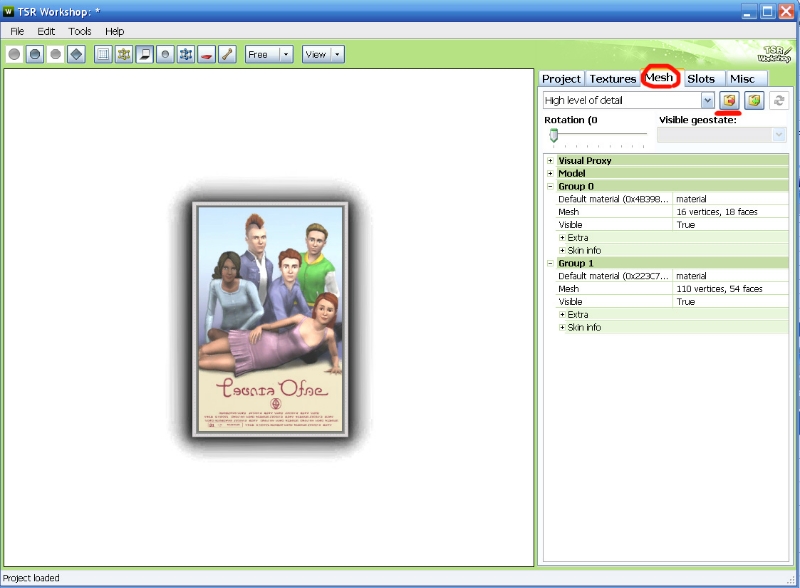Click the Rotation slider handle
Viewport: 800px width, 588px height.
[x=553, y=135]
